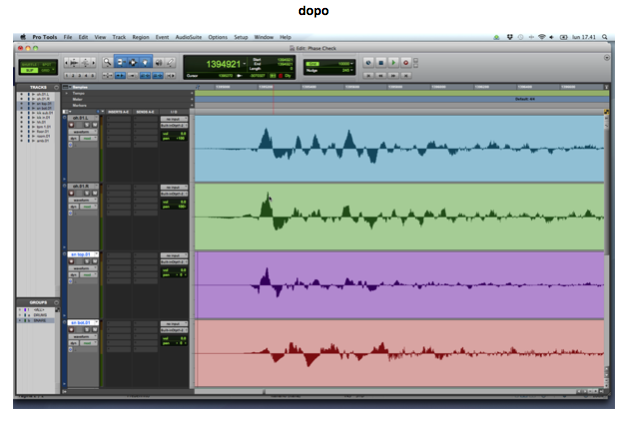
Task: Click the Wi-Fi status icon
Action: 542,37
